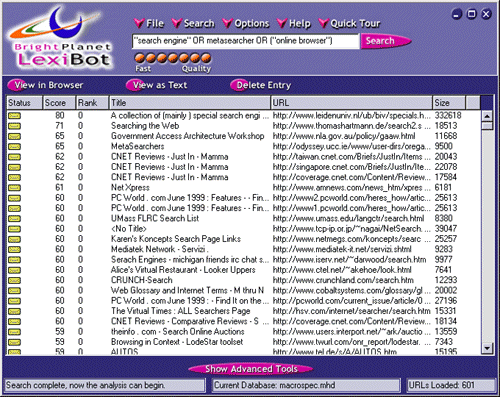Click the size value 332618

[448, 116]
